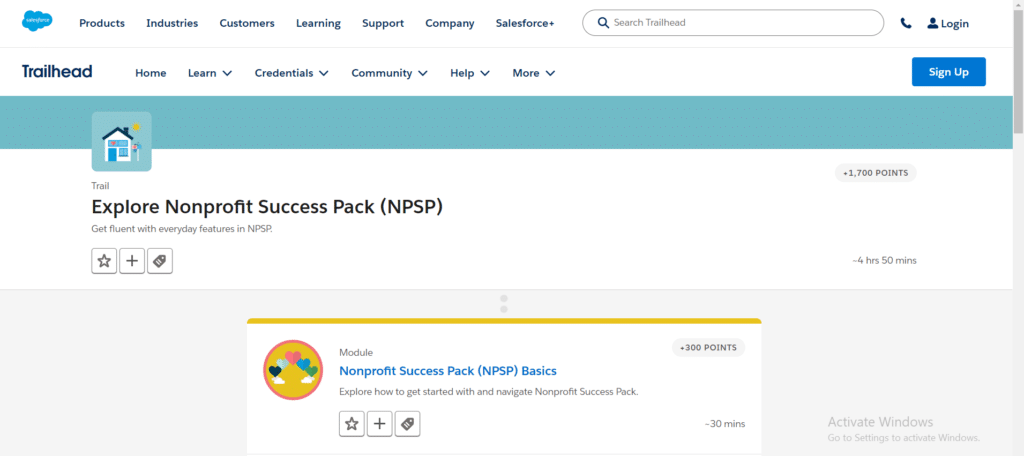This screenshot has width=1024, height=456.
Task: Click the Sign Up button
Action: click(x=948, y=72)
